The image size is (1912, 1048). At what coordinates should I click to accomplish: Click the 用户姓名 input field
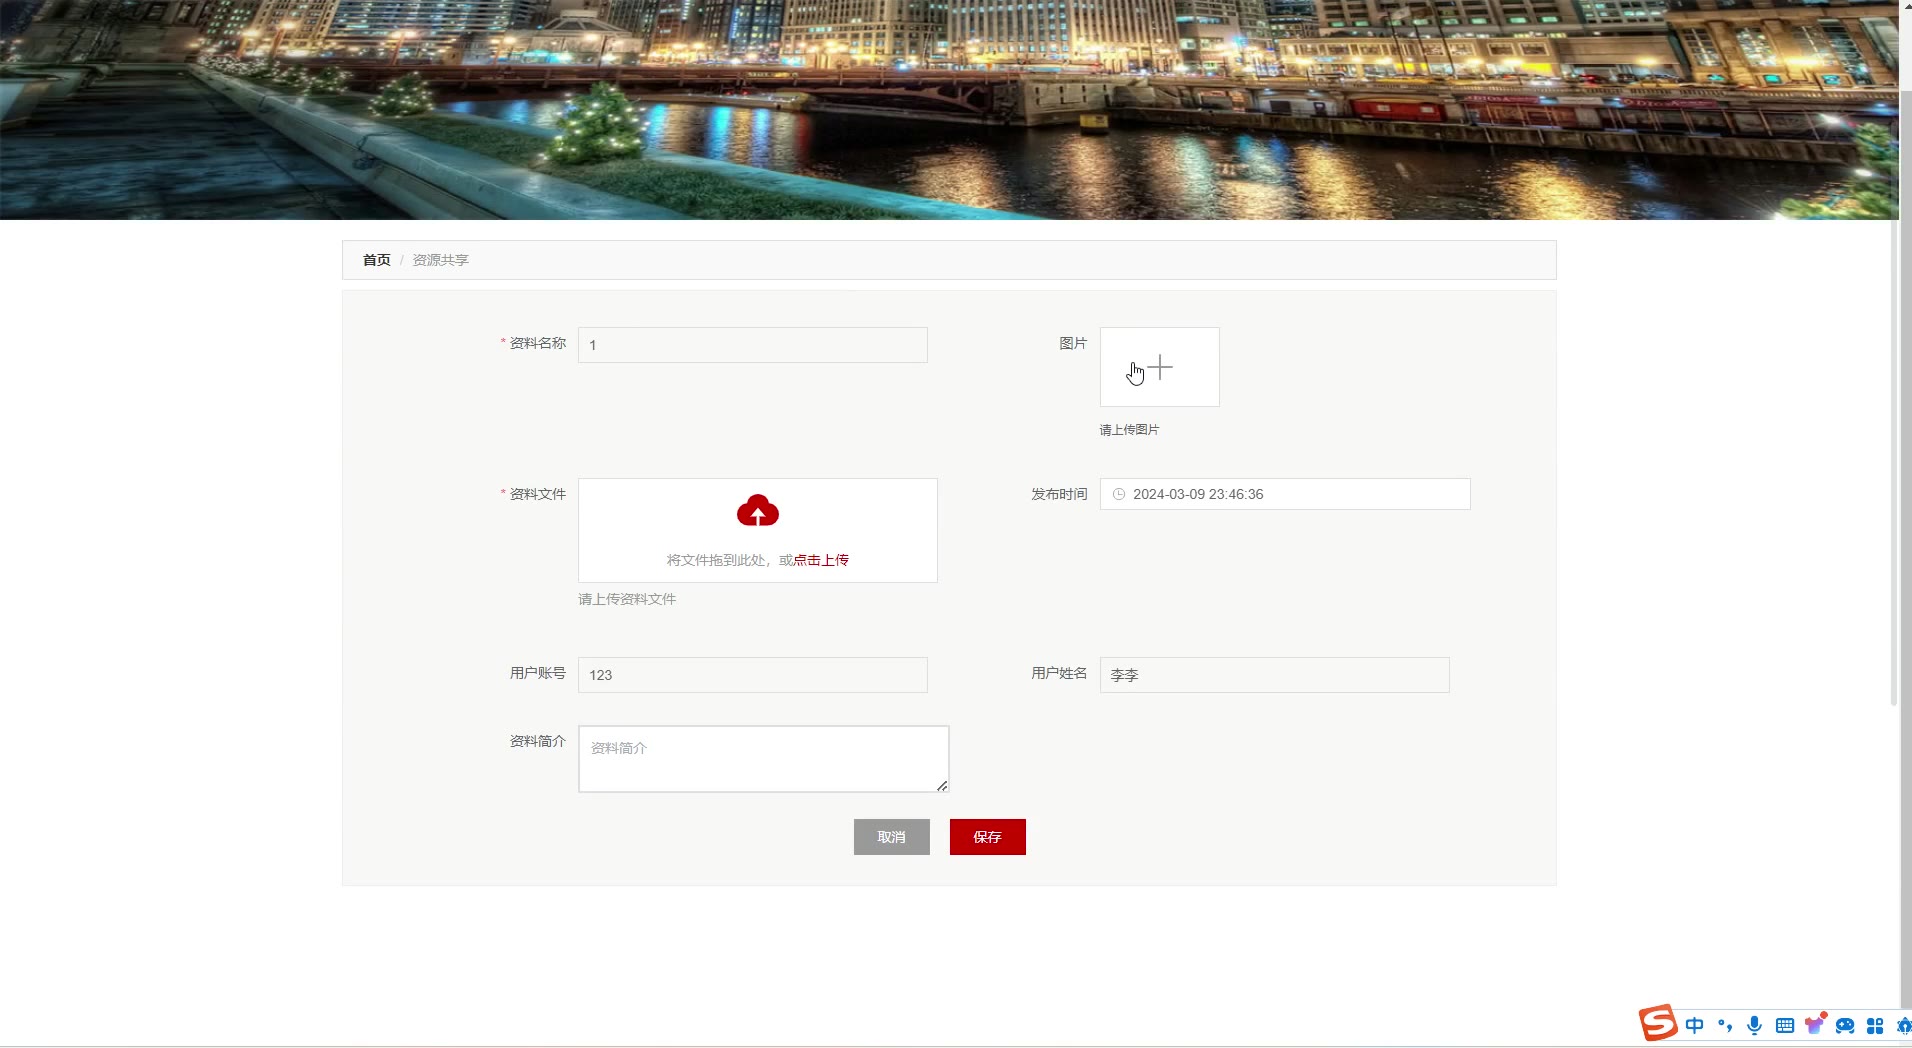1275,675
